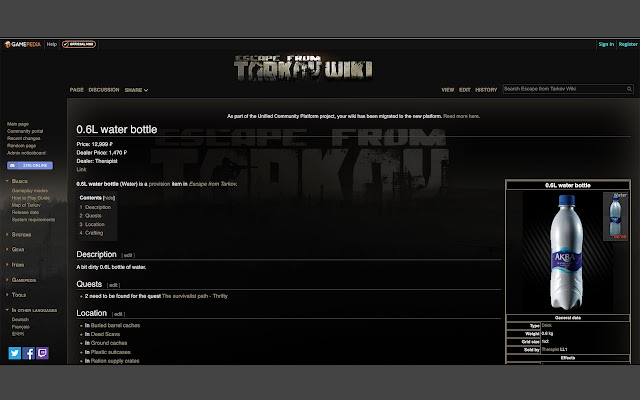Open the provision link in intro sentence

pyautogui.click(x=159, y=184)
